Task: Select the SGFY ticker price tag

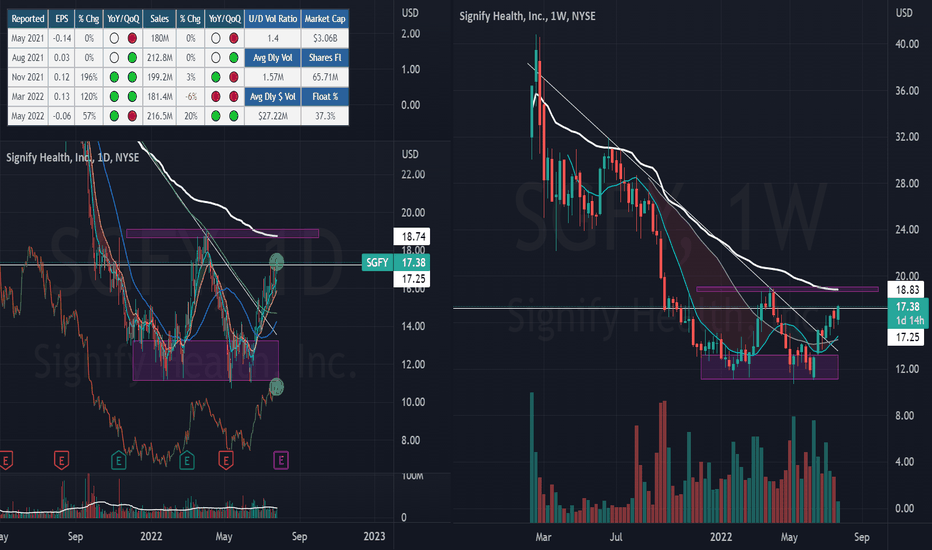Action: [x=377, y=262]
